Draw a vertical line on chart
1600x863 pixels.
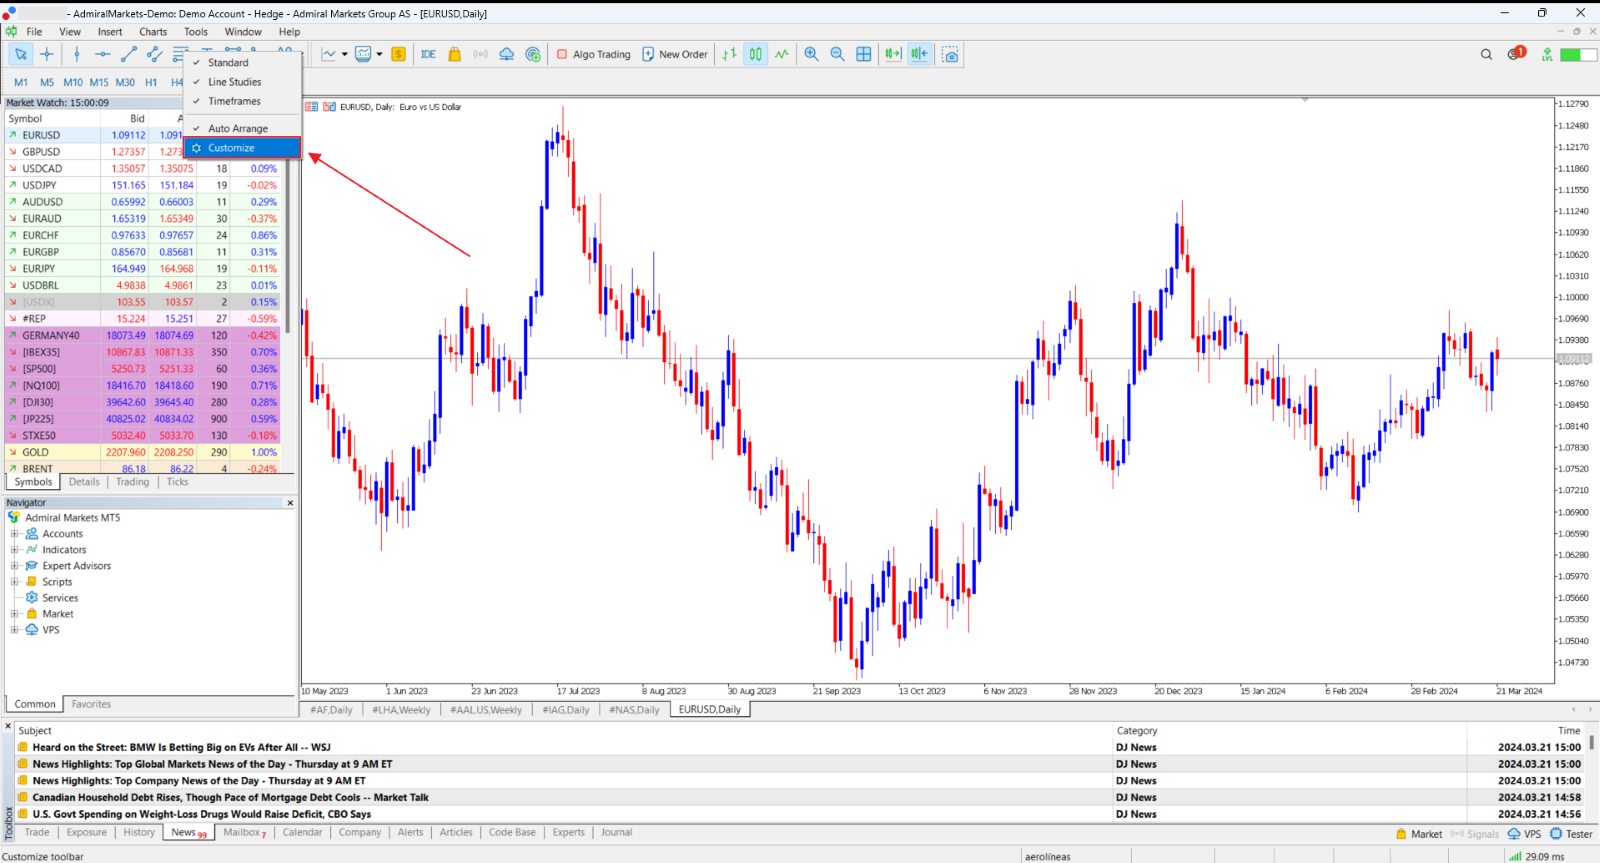coord(76,54)
